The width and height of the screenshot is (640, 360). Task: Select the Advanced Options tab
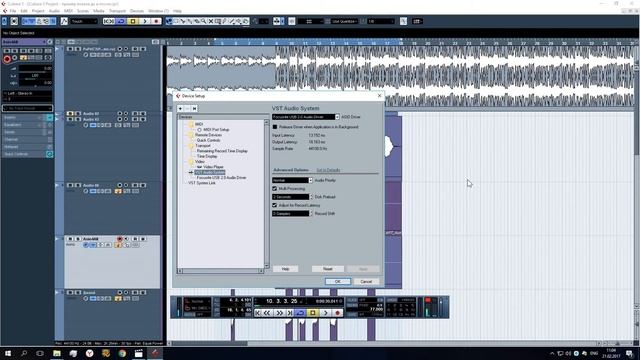coord(291,170)
